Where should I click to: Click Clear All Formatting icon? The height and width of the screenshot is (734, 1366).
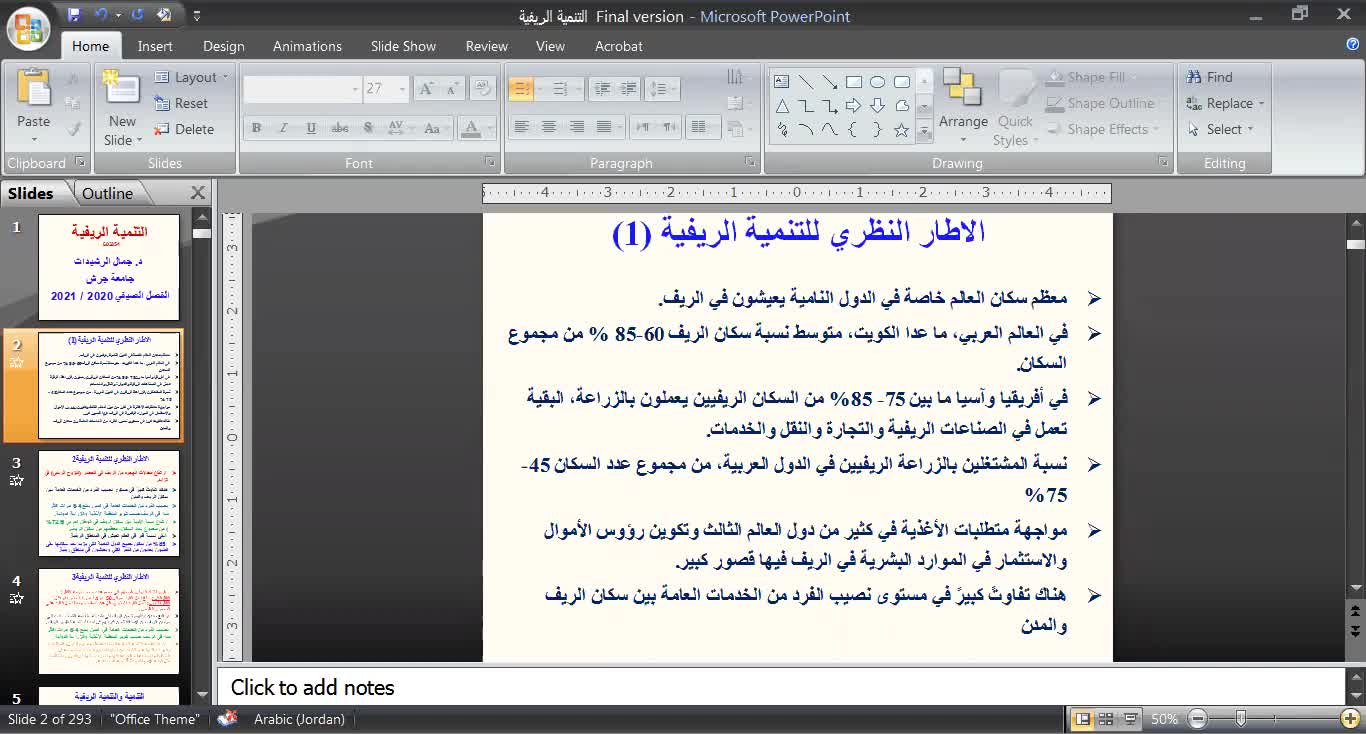click(483, 88)
